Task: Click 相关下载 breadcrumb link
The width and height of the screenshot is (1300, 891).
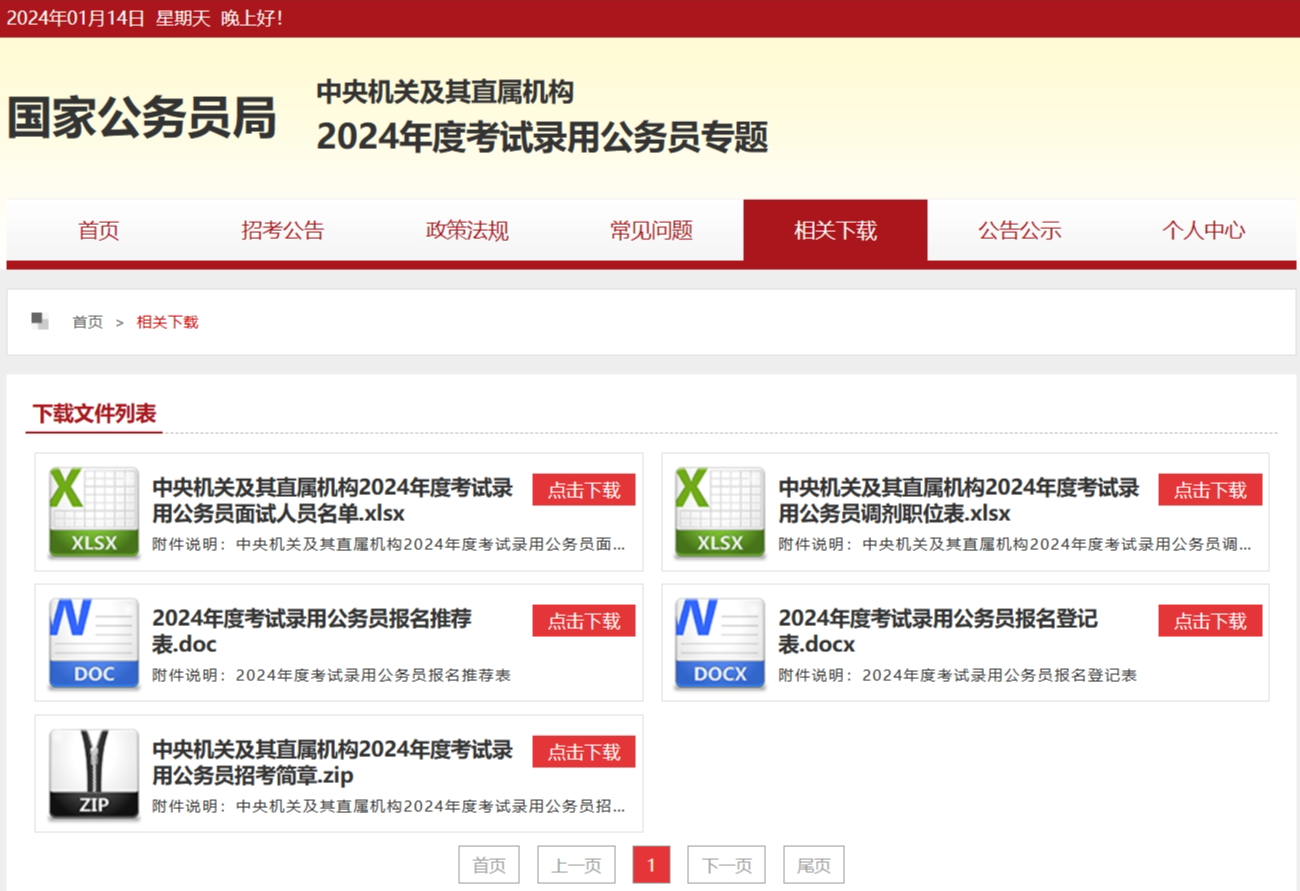Action: [167, 322]
